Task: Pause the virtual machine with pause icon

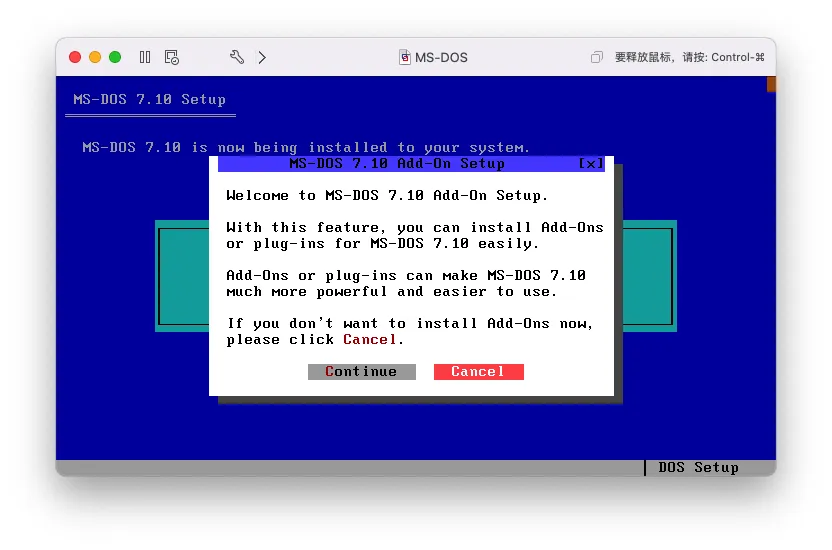Action: point(145,57)
